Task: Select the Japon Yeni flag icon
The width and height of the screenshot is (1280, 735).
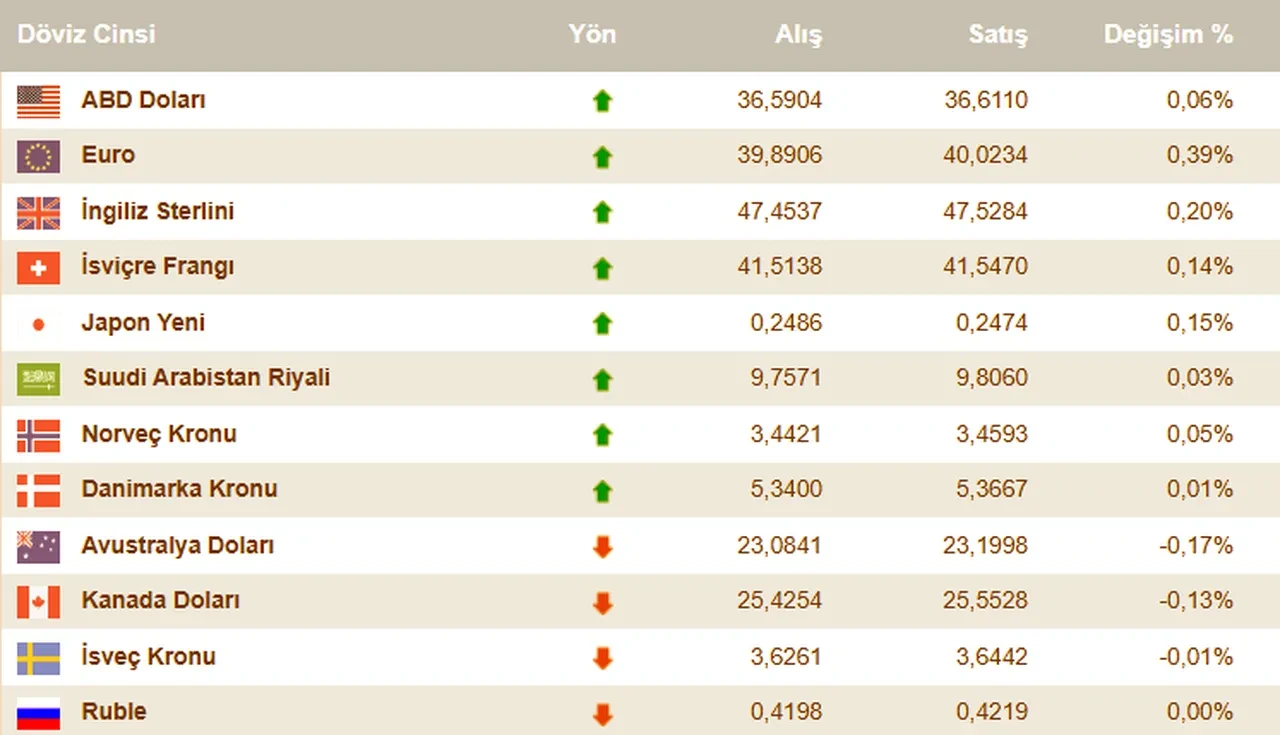Action: pos(38,323)
